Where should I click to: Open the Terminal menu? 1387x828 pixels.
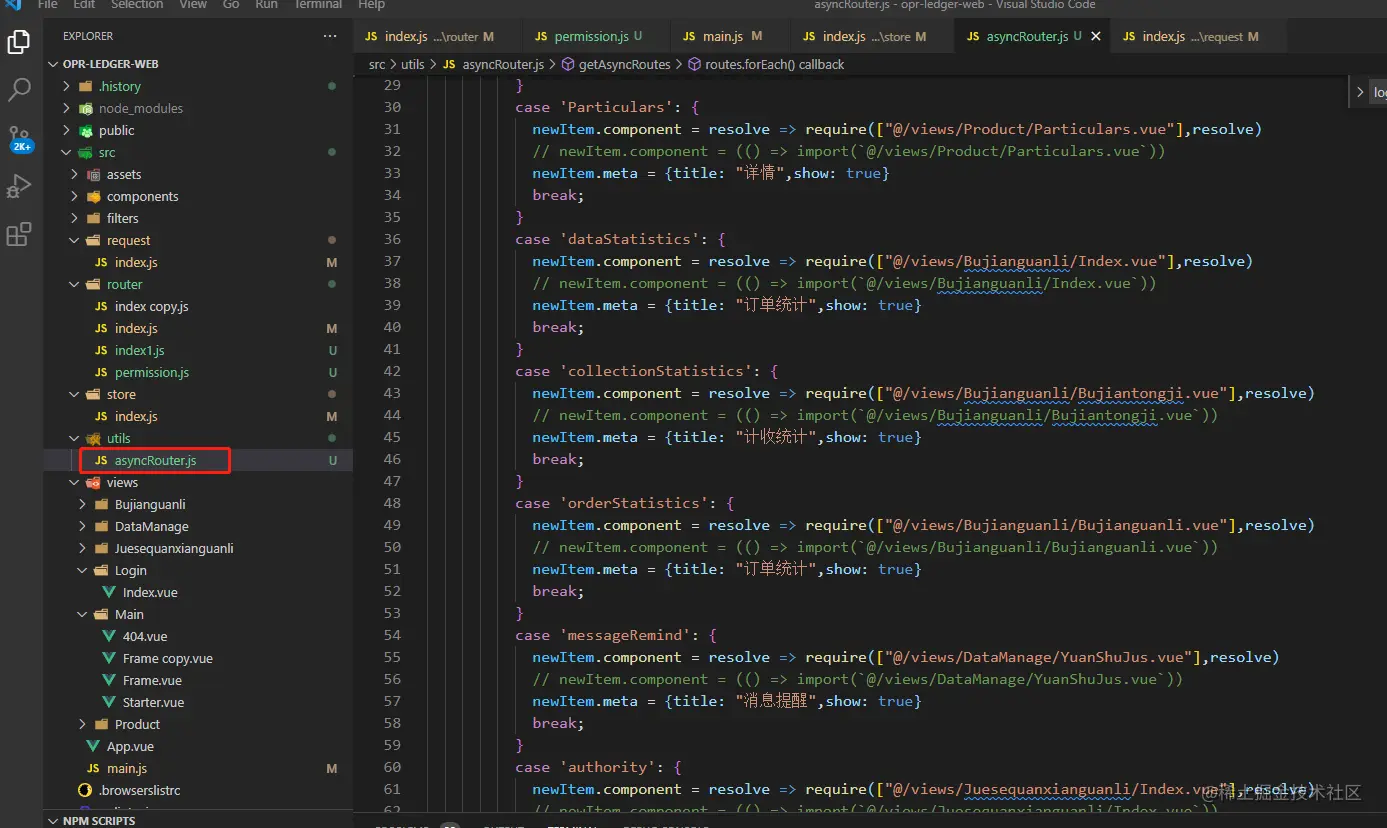click(319, 4)
